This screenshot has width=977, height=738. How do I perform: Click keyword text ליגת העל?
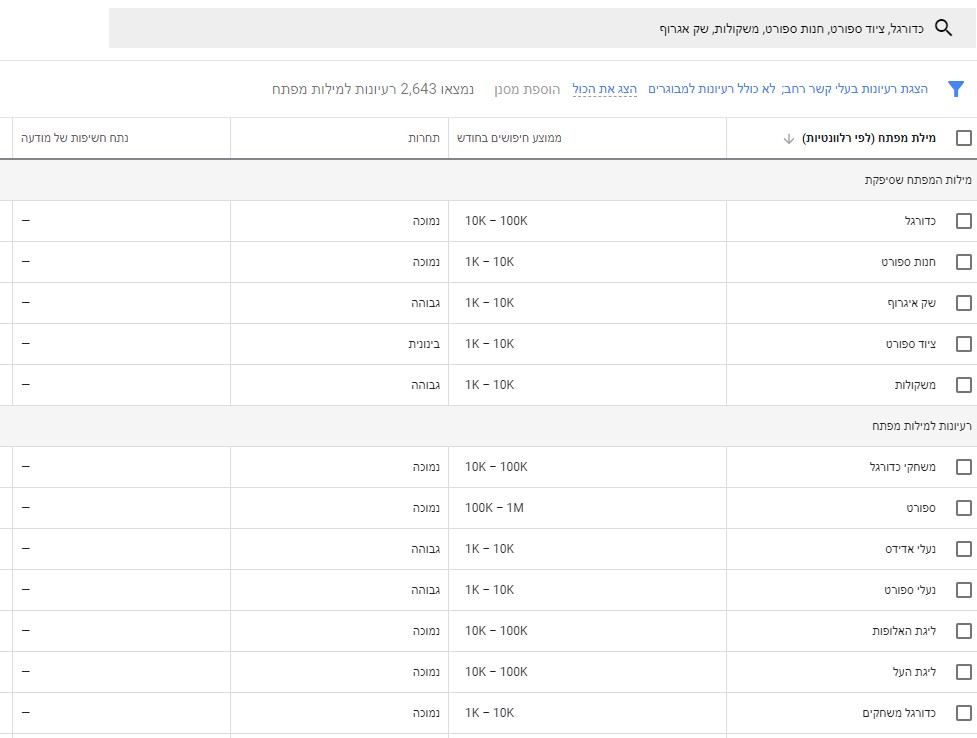(x=914, y=672)
